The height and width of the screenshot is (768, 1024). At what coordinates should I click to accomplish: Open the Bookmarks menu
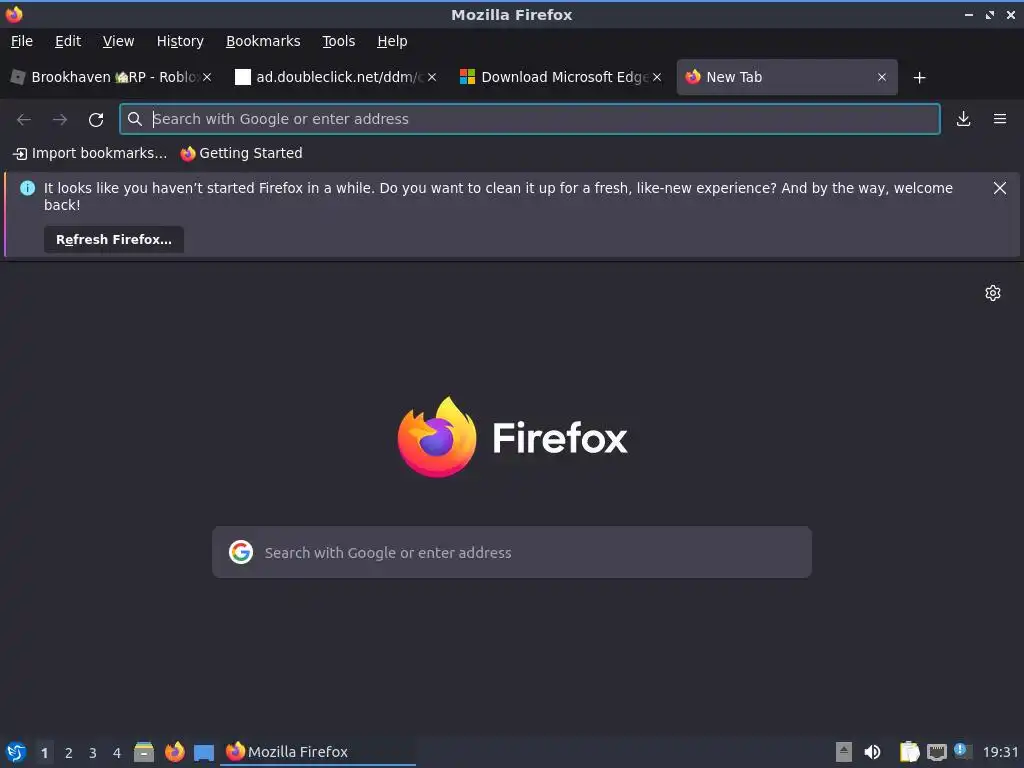click(263, 41)
